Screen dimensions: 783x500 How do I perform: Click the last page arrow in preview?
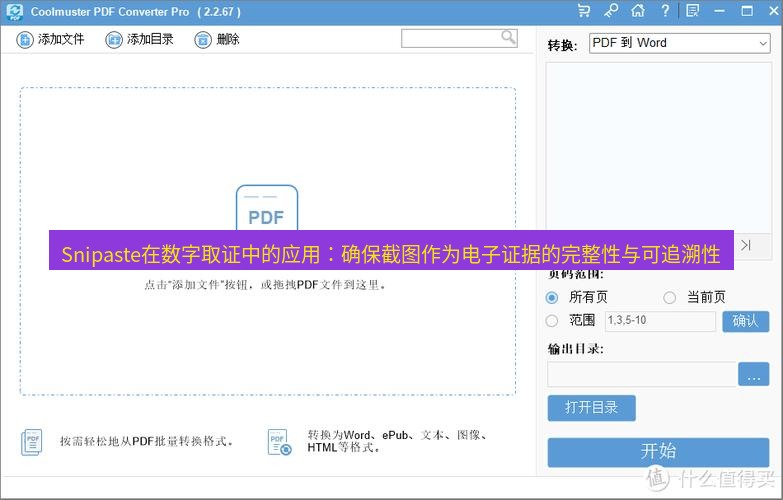click(746, 245)
